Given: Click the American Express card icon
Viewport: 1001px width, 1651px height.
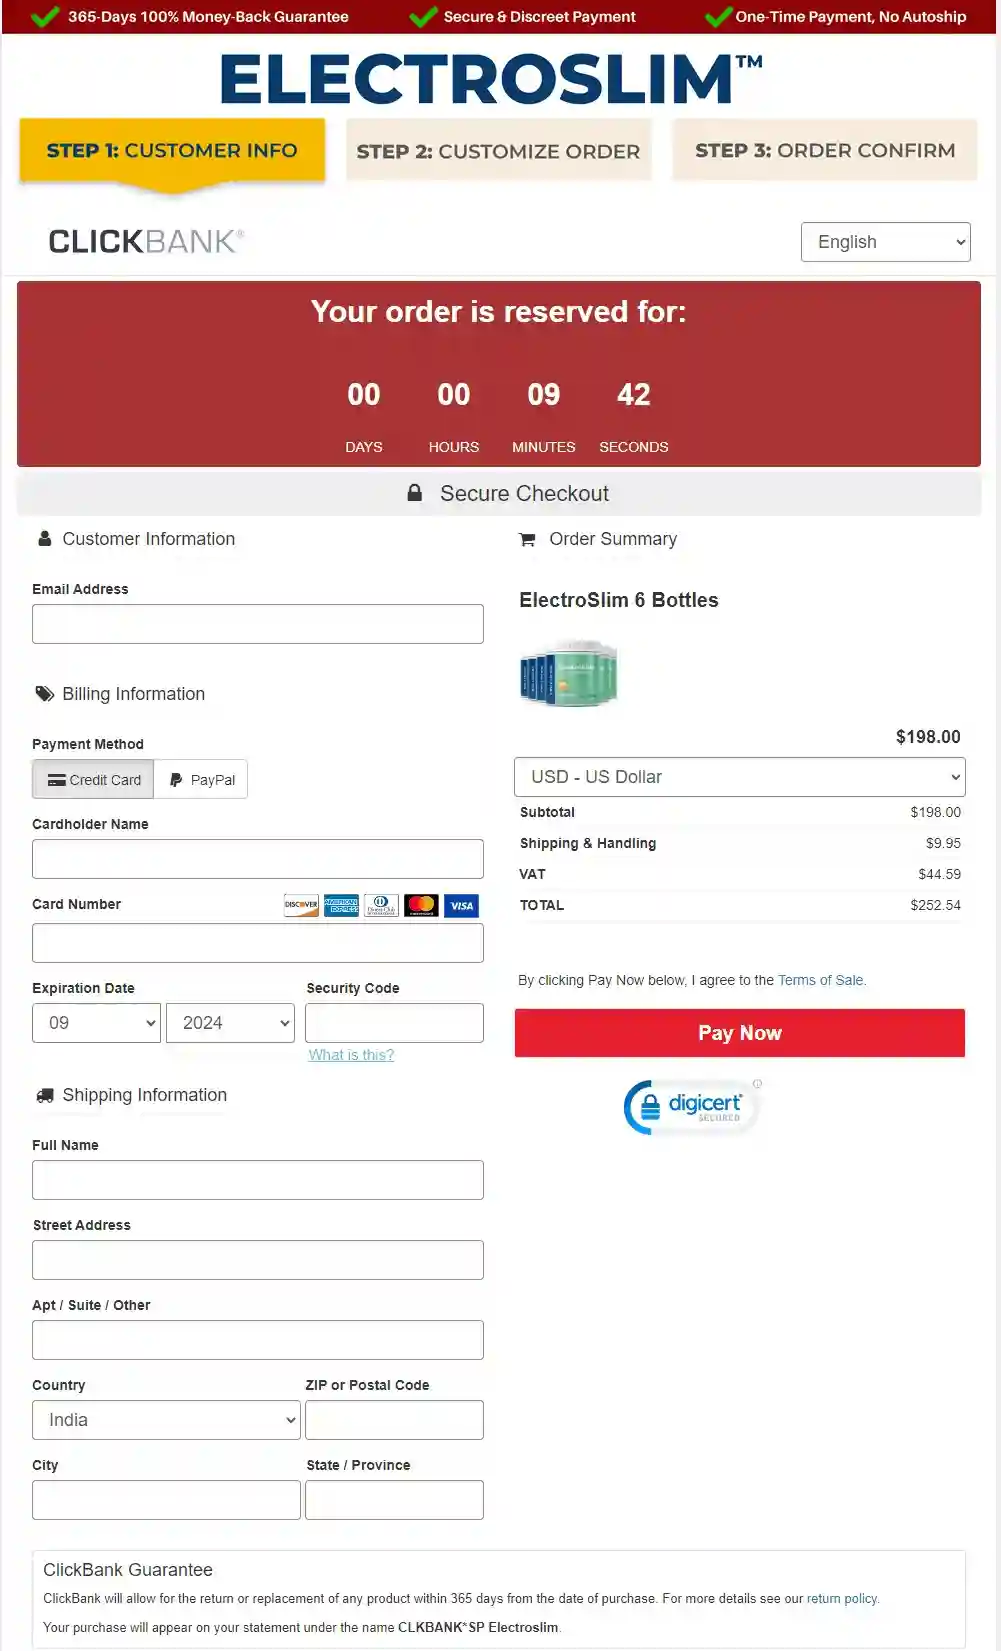Looking at the screenshot, I should (x=341, y=905).
